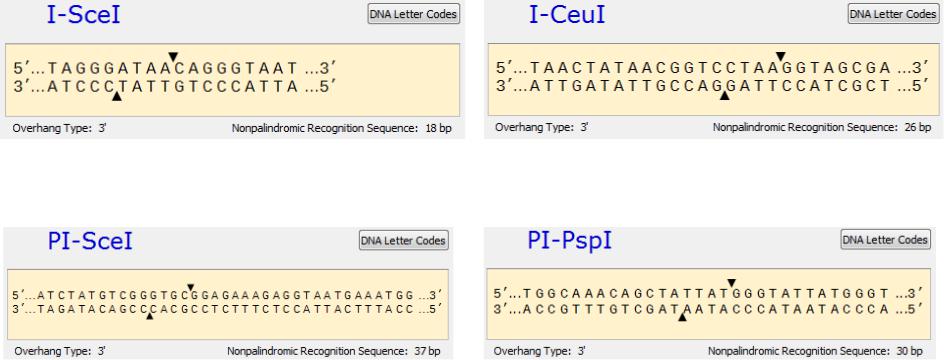Screen dimensions: 944x360
Task: Click PI-SceI top strand cut arrow
Action: tap(191, 287)
